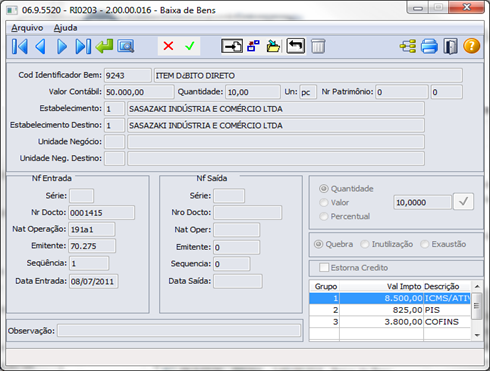
Task: Go to first record arrow icon
Action: tap(20, 46)
